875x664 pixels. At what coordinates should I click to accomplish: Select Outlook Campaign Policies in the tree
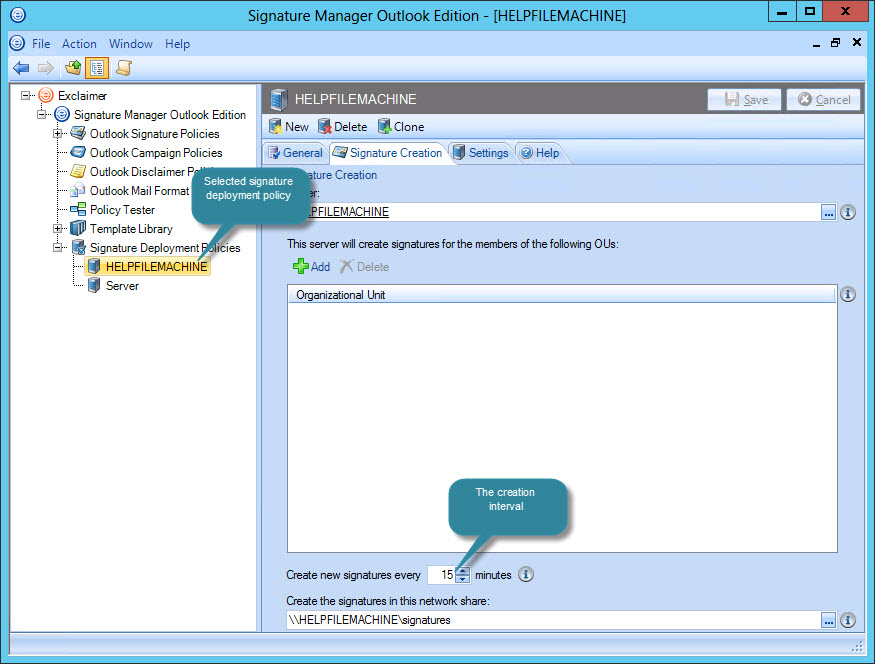pyautogui.click(x=156, y=153)
